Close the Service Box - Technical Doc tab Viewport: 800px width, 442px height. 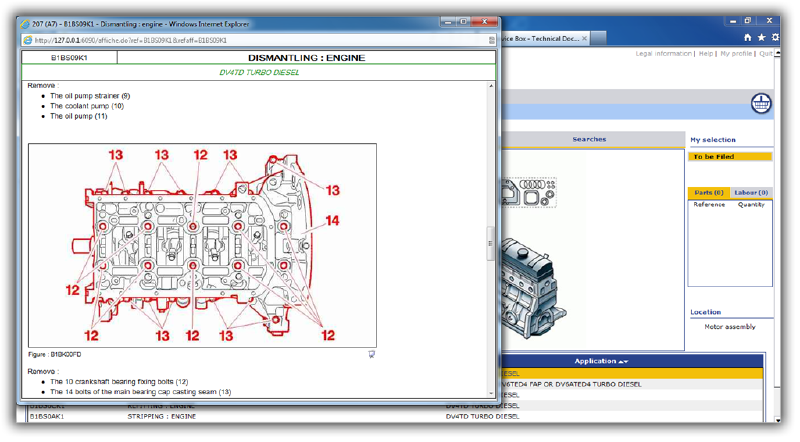click(x=584, y=38)
